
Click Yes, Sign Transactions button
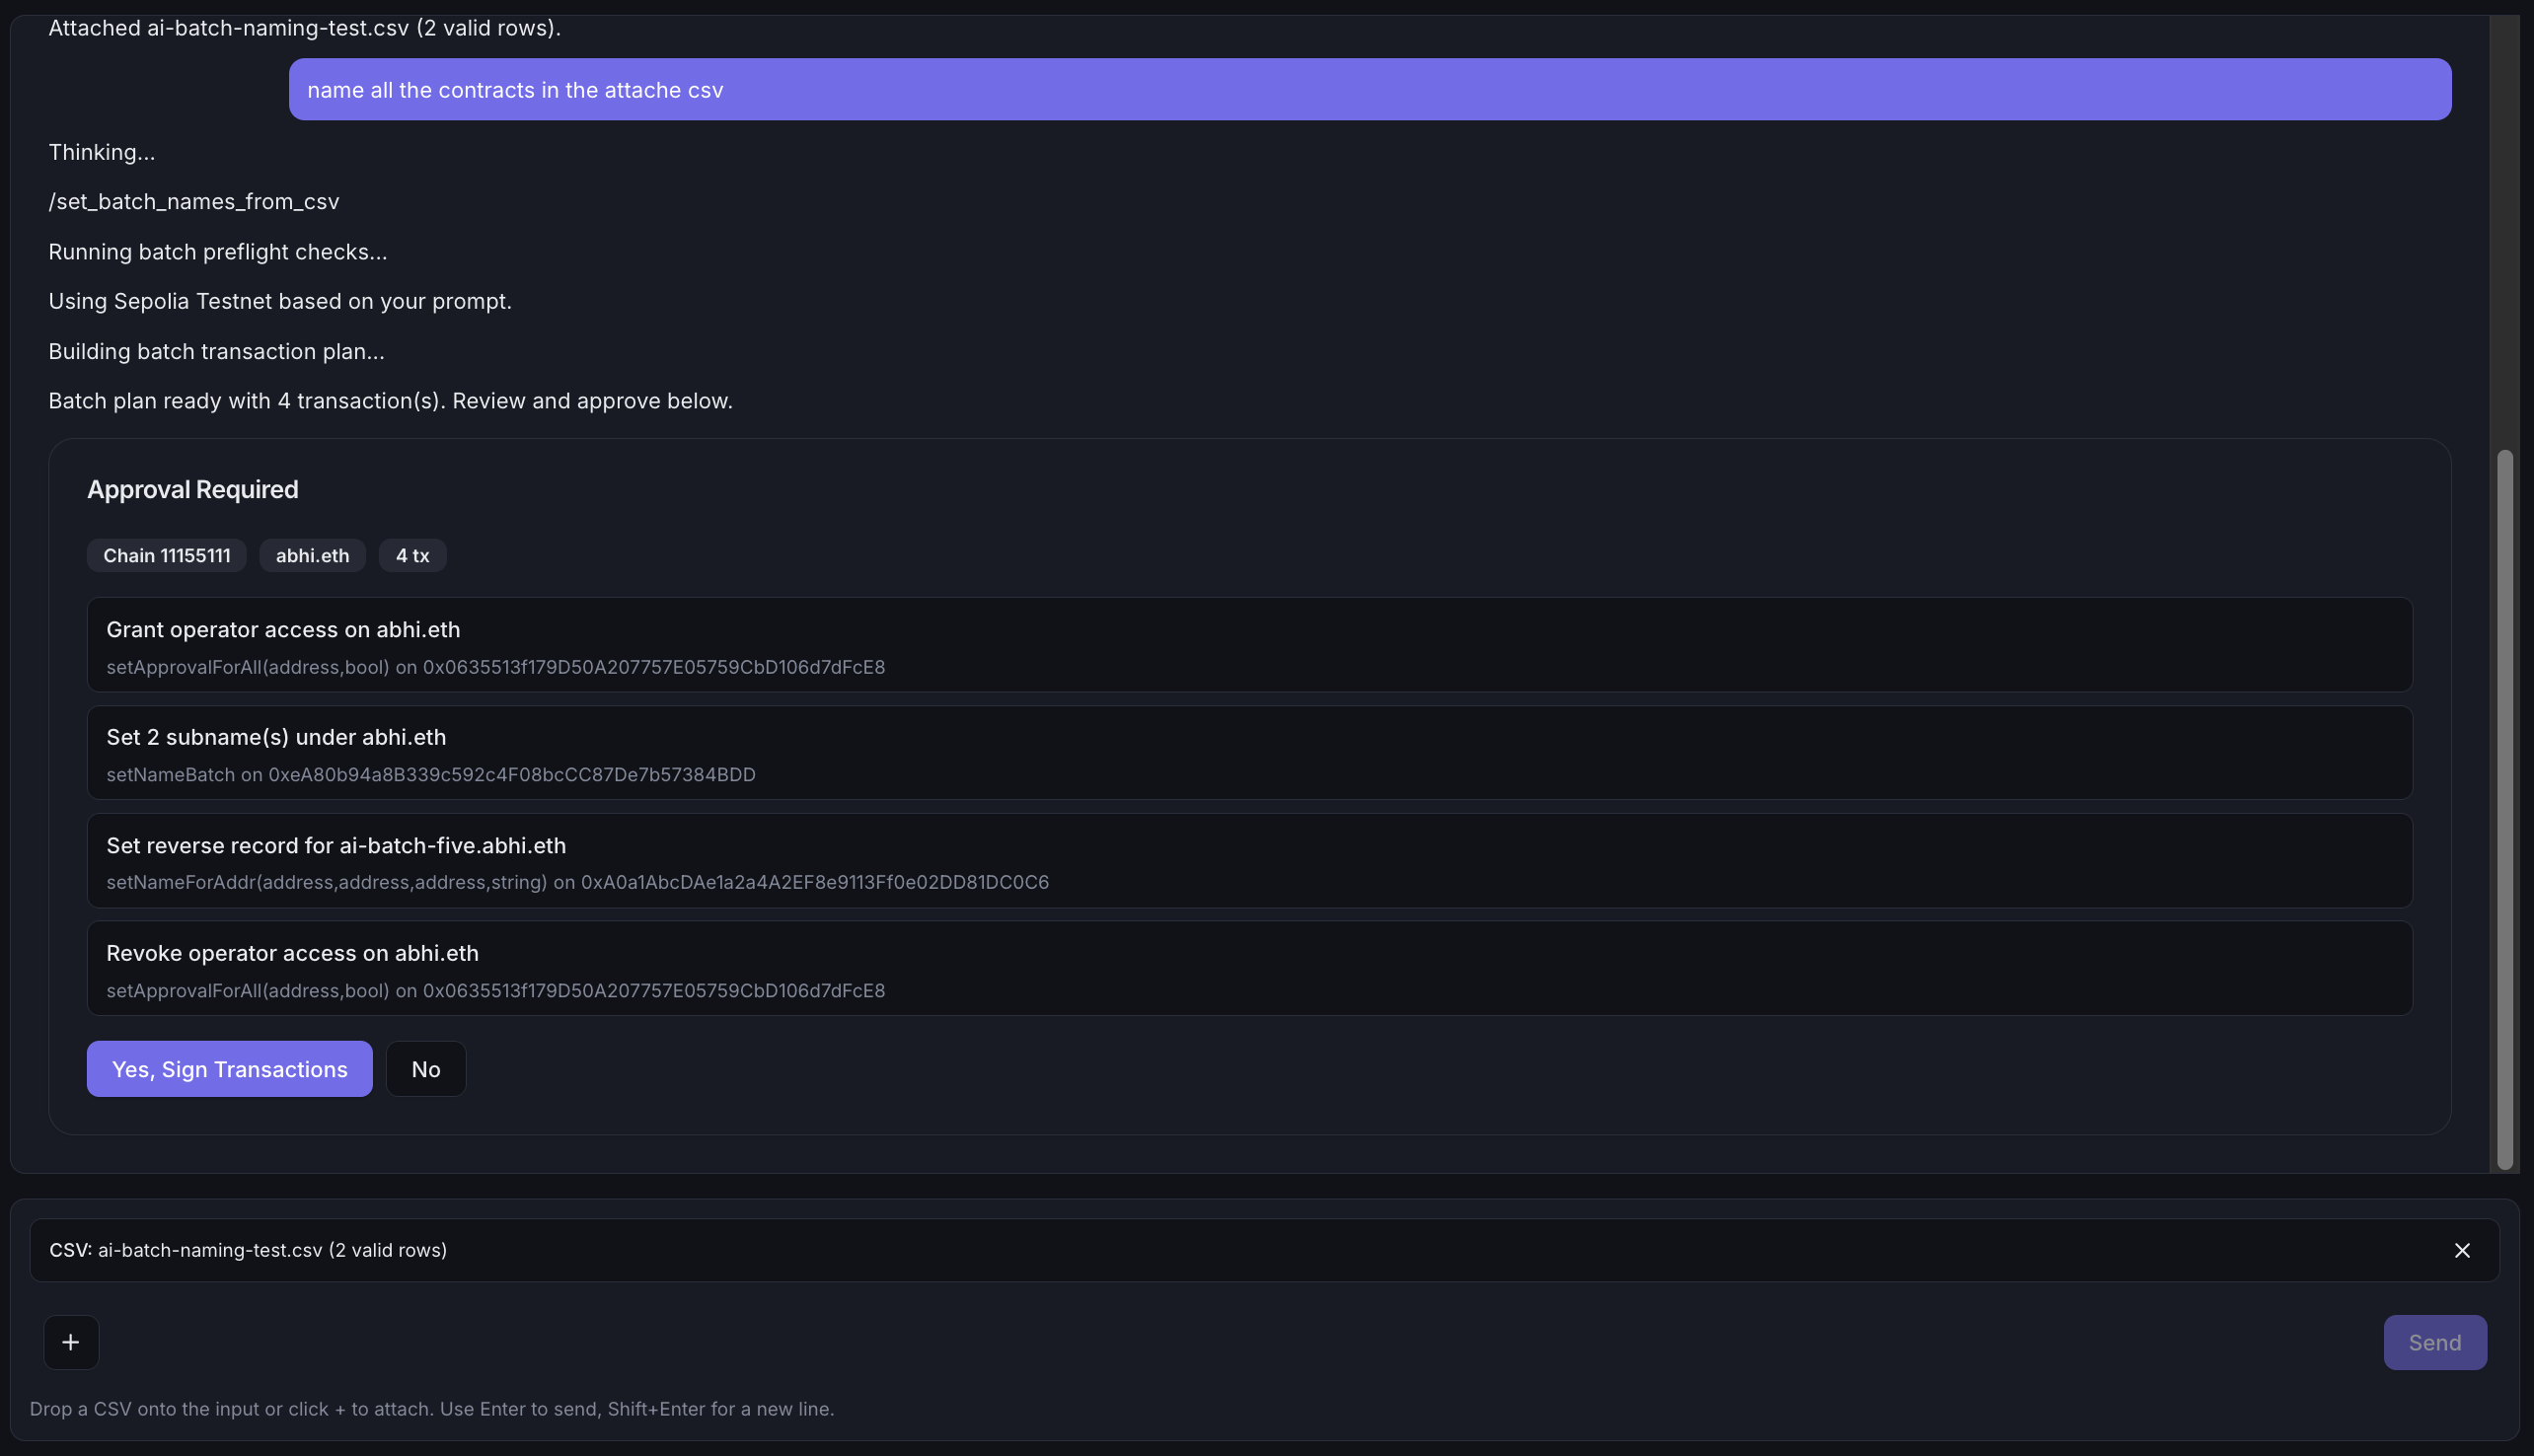(x=229, y=1069)
